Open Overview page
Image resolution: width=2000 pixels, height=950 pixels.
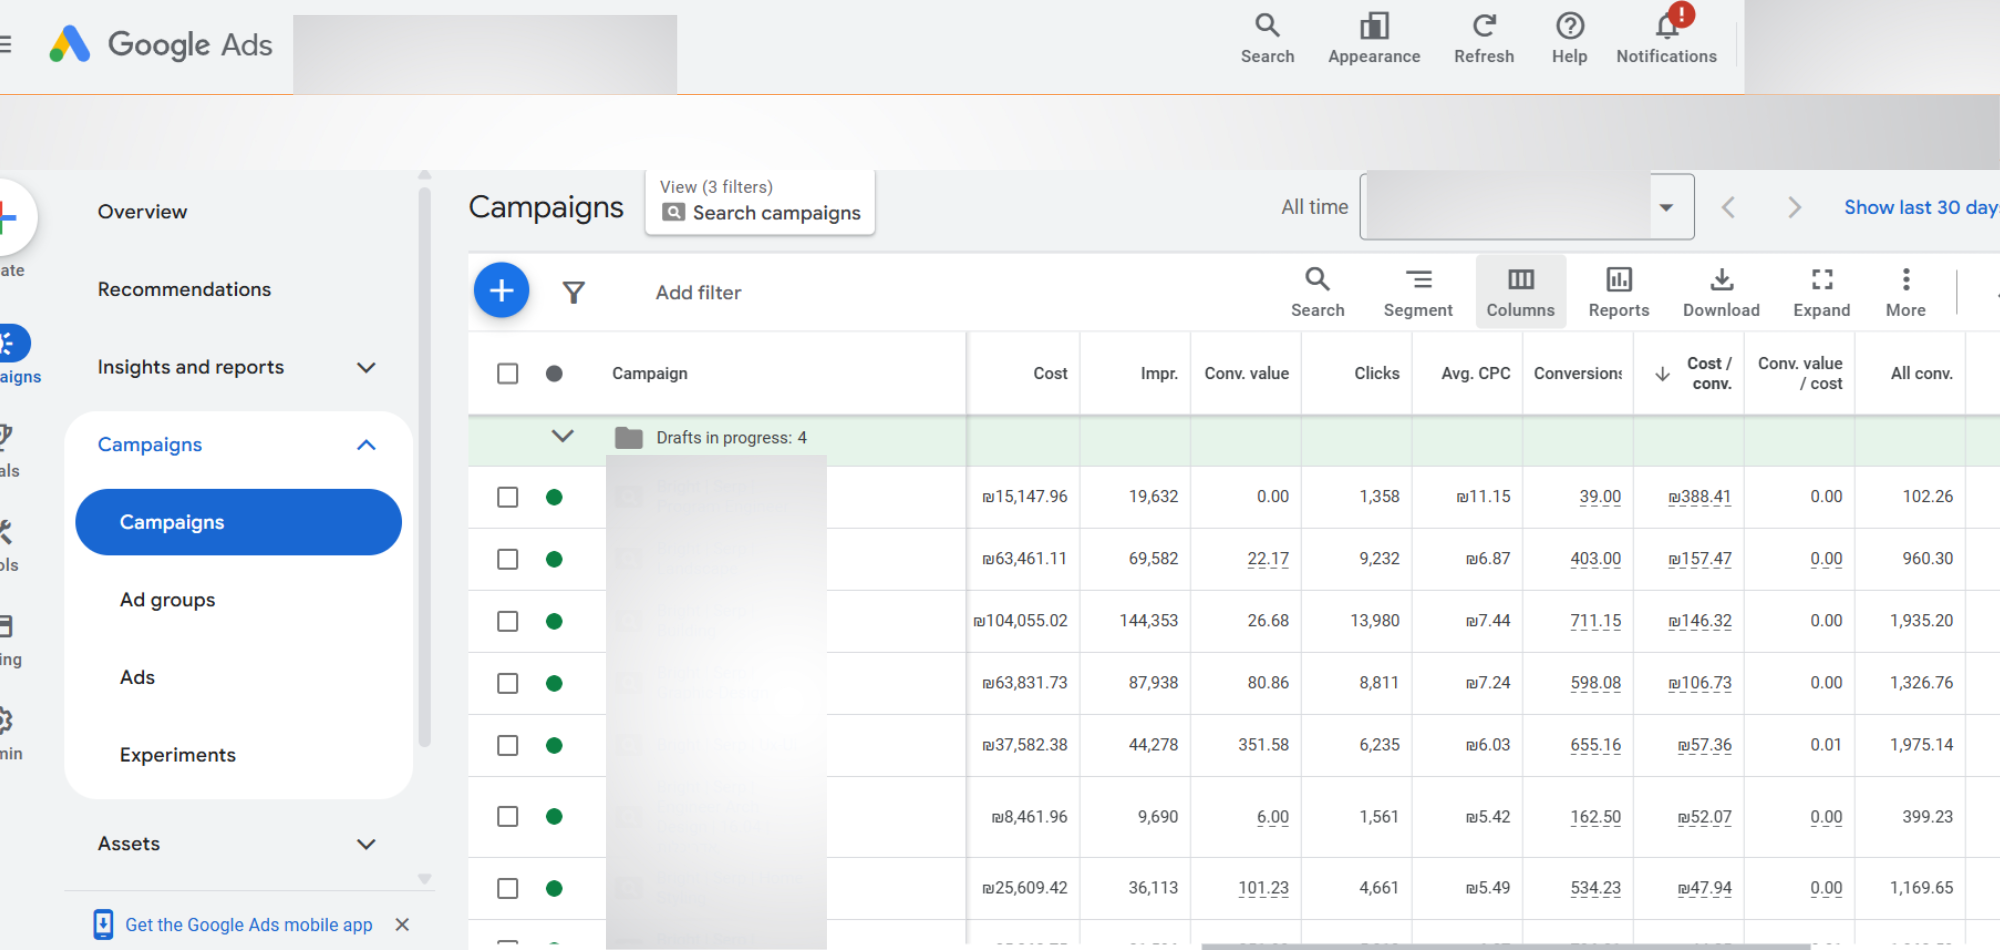coord(142,211)
